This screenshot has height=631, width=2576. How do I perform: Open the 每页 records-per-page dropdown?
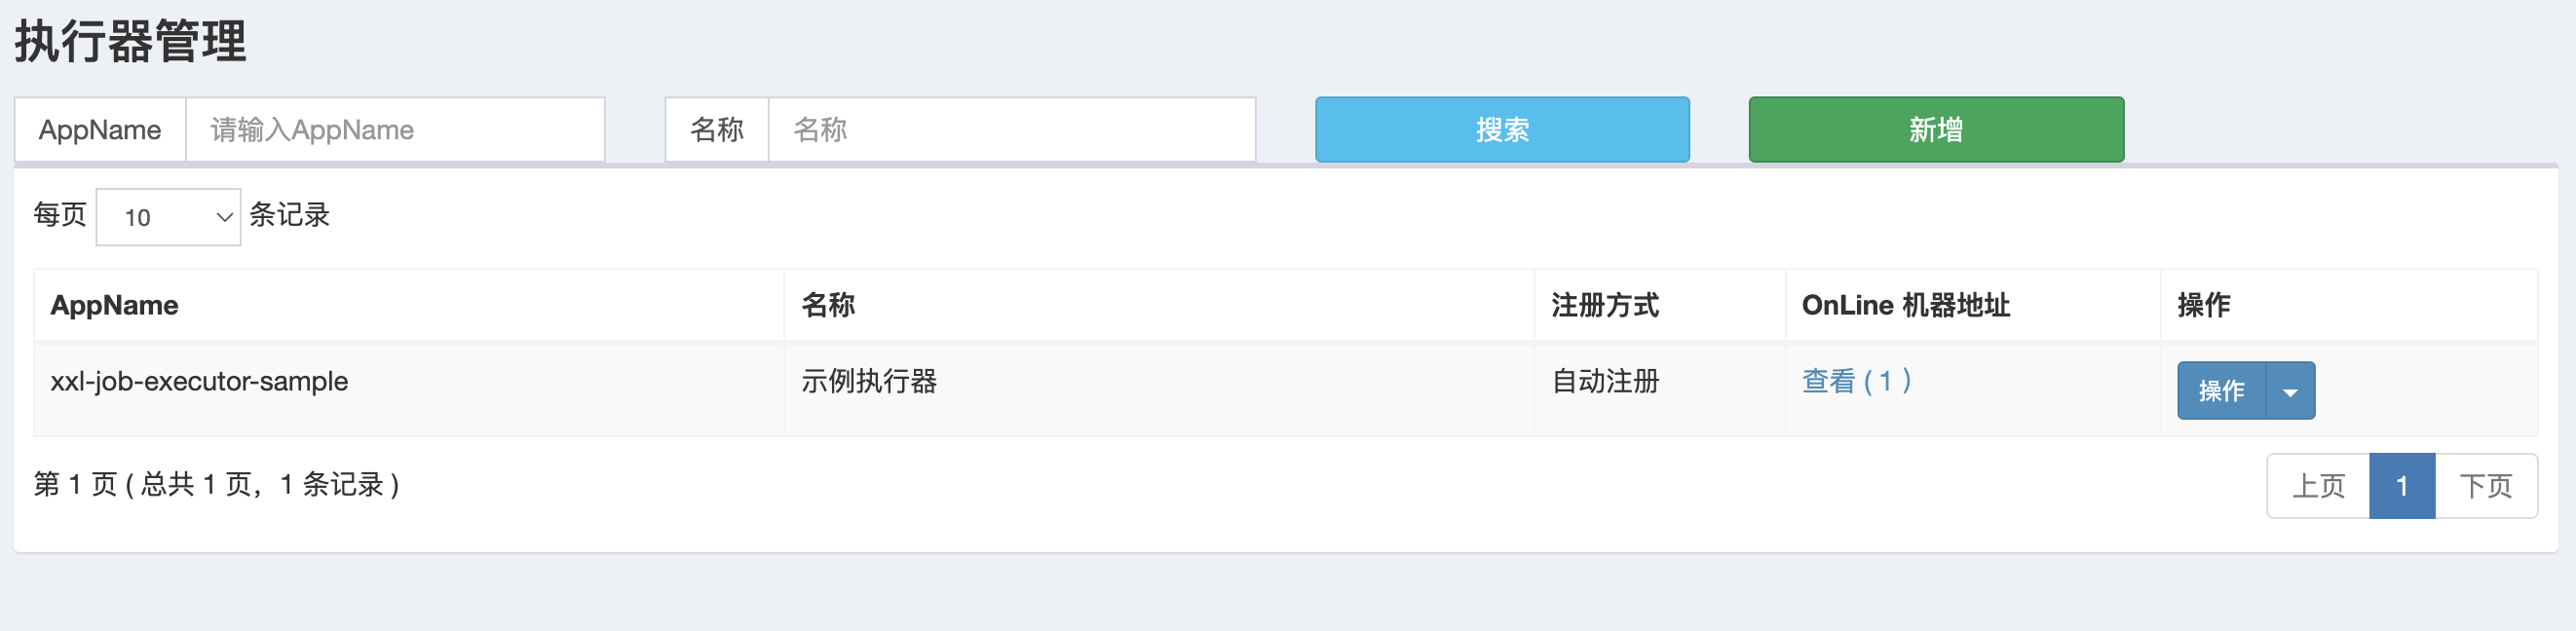click(x=168, y=217)
